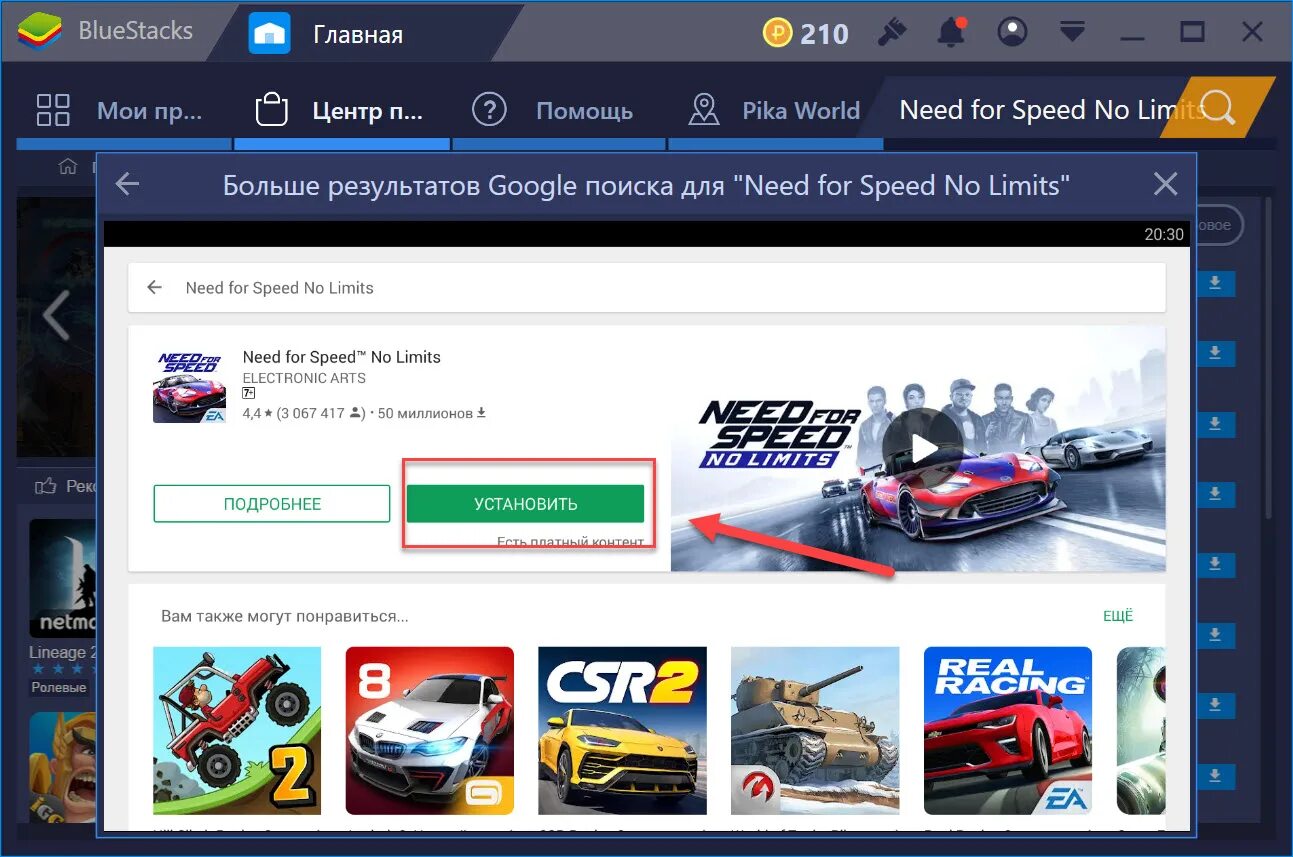The width and height of the screenshot is (1293, 857).
Task: Click the green УСТАНОВИТЬ install button
Action: coord(525,504)
